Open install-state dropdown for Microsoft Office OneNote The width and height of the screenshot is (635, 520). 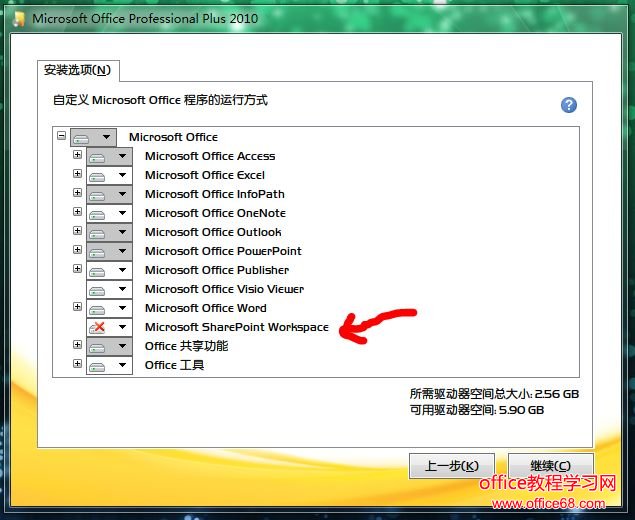click(x=109, y=213)
